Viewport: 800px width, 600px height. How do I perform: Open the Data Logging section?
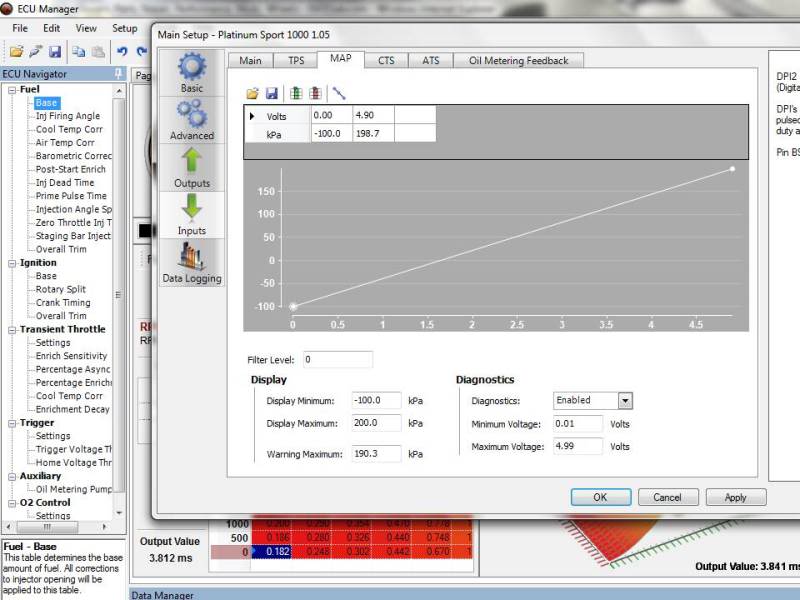(x=192, y=263)
